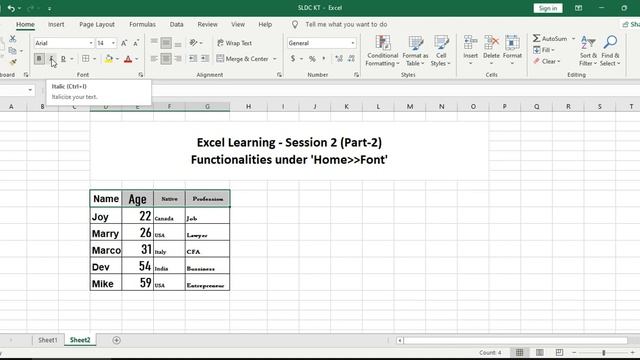Image resolution: width=640 pixels, height=360 pixels.
Task: Apply the red Font Color
Action: (128, 59)
